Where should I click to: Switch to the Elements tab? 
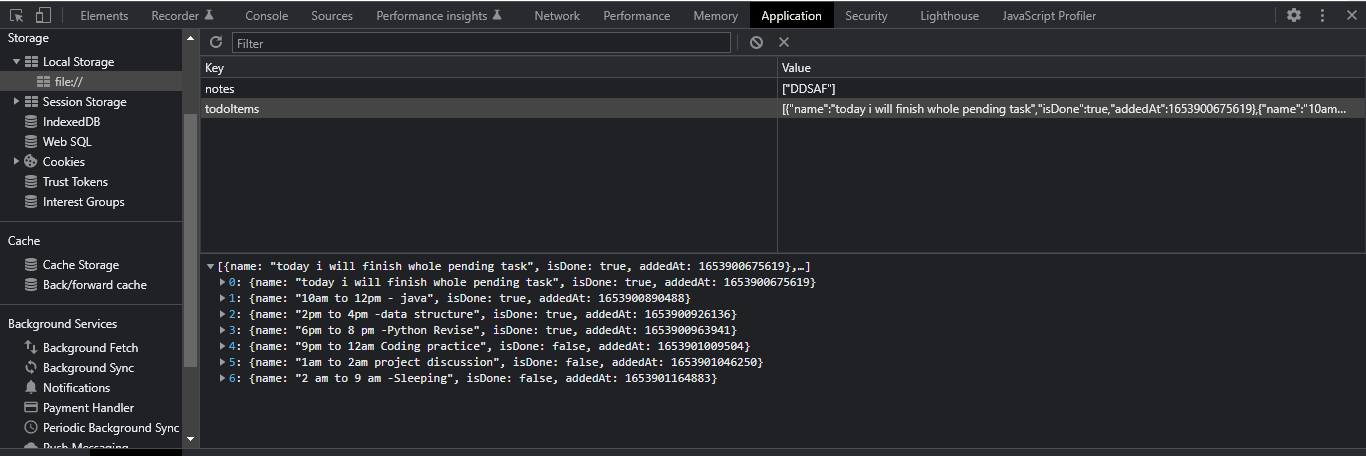click(104, 15)
